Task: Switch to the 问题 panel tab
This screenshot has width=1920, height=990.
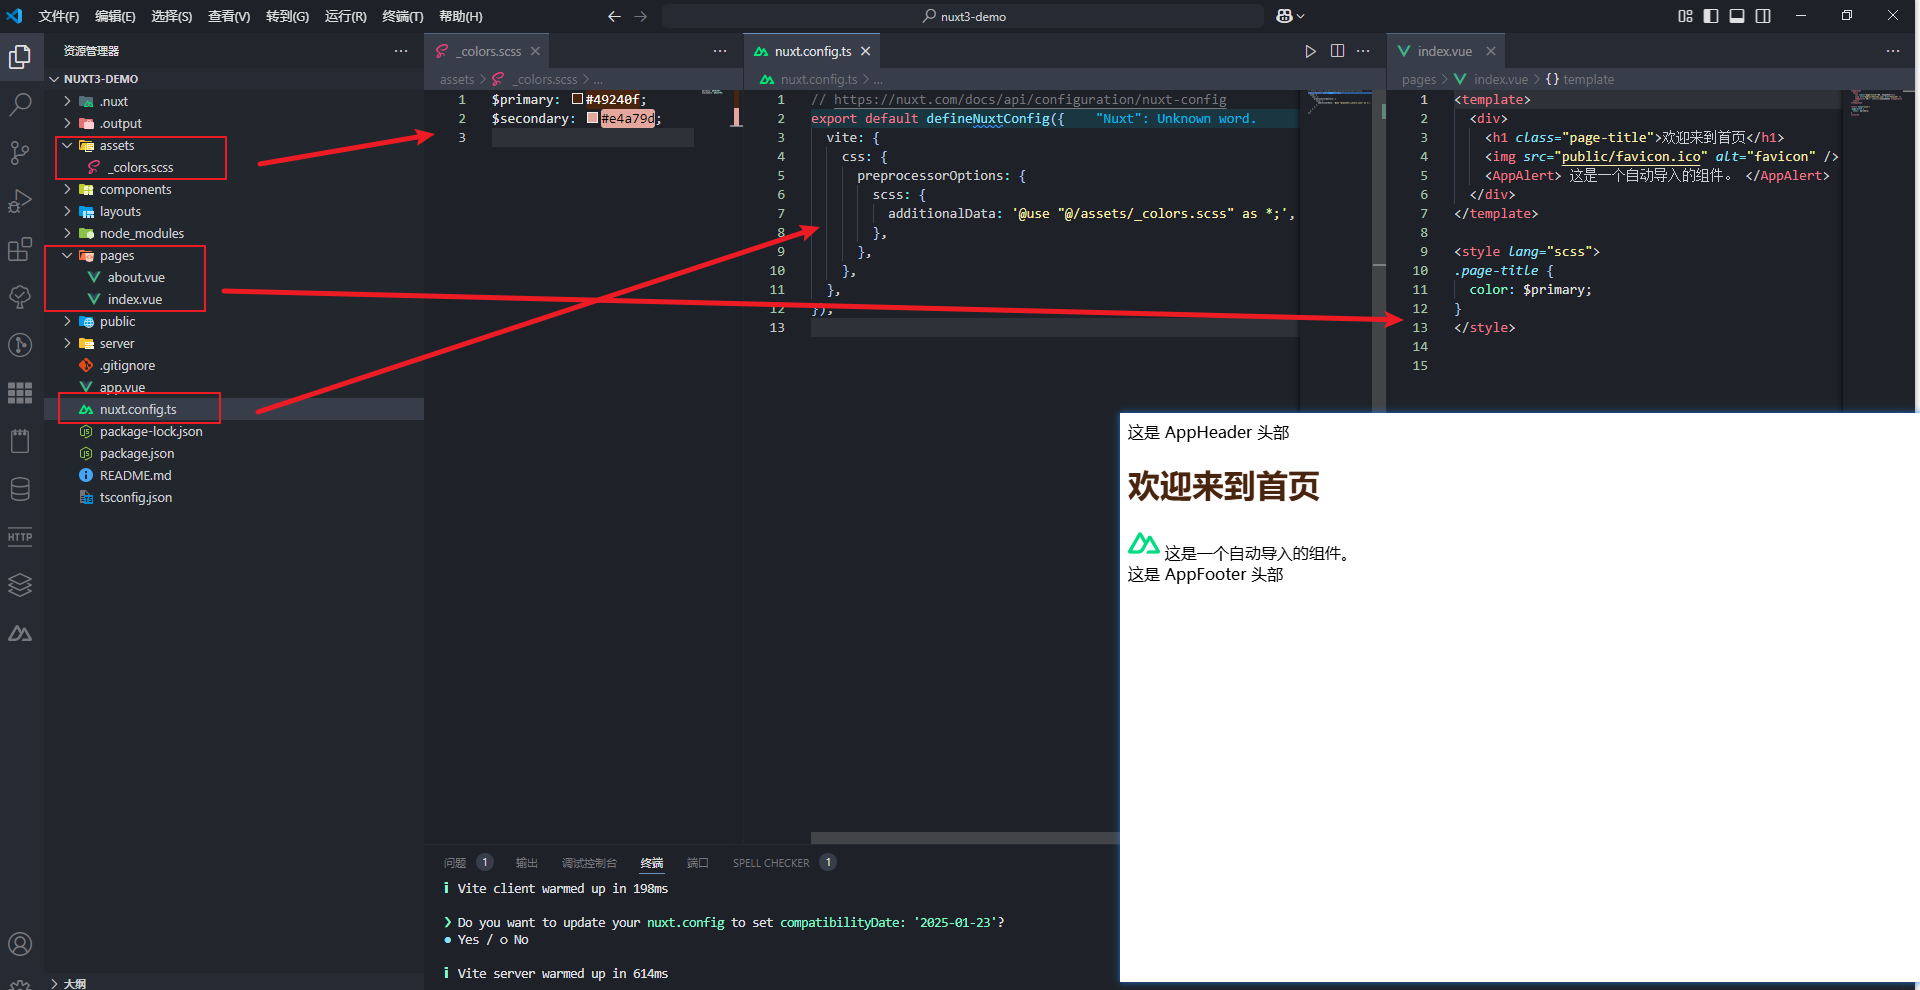Action: [455, 863]
